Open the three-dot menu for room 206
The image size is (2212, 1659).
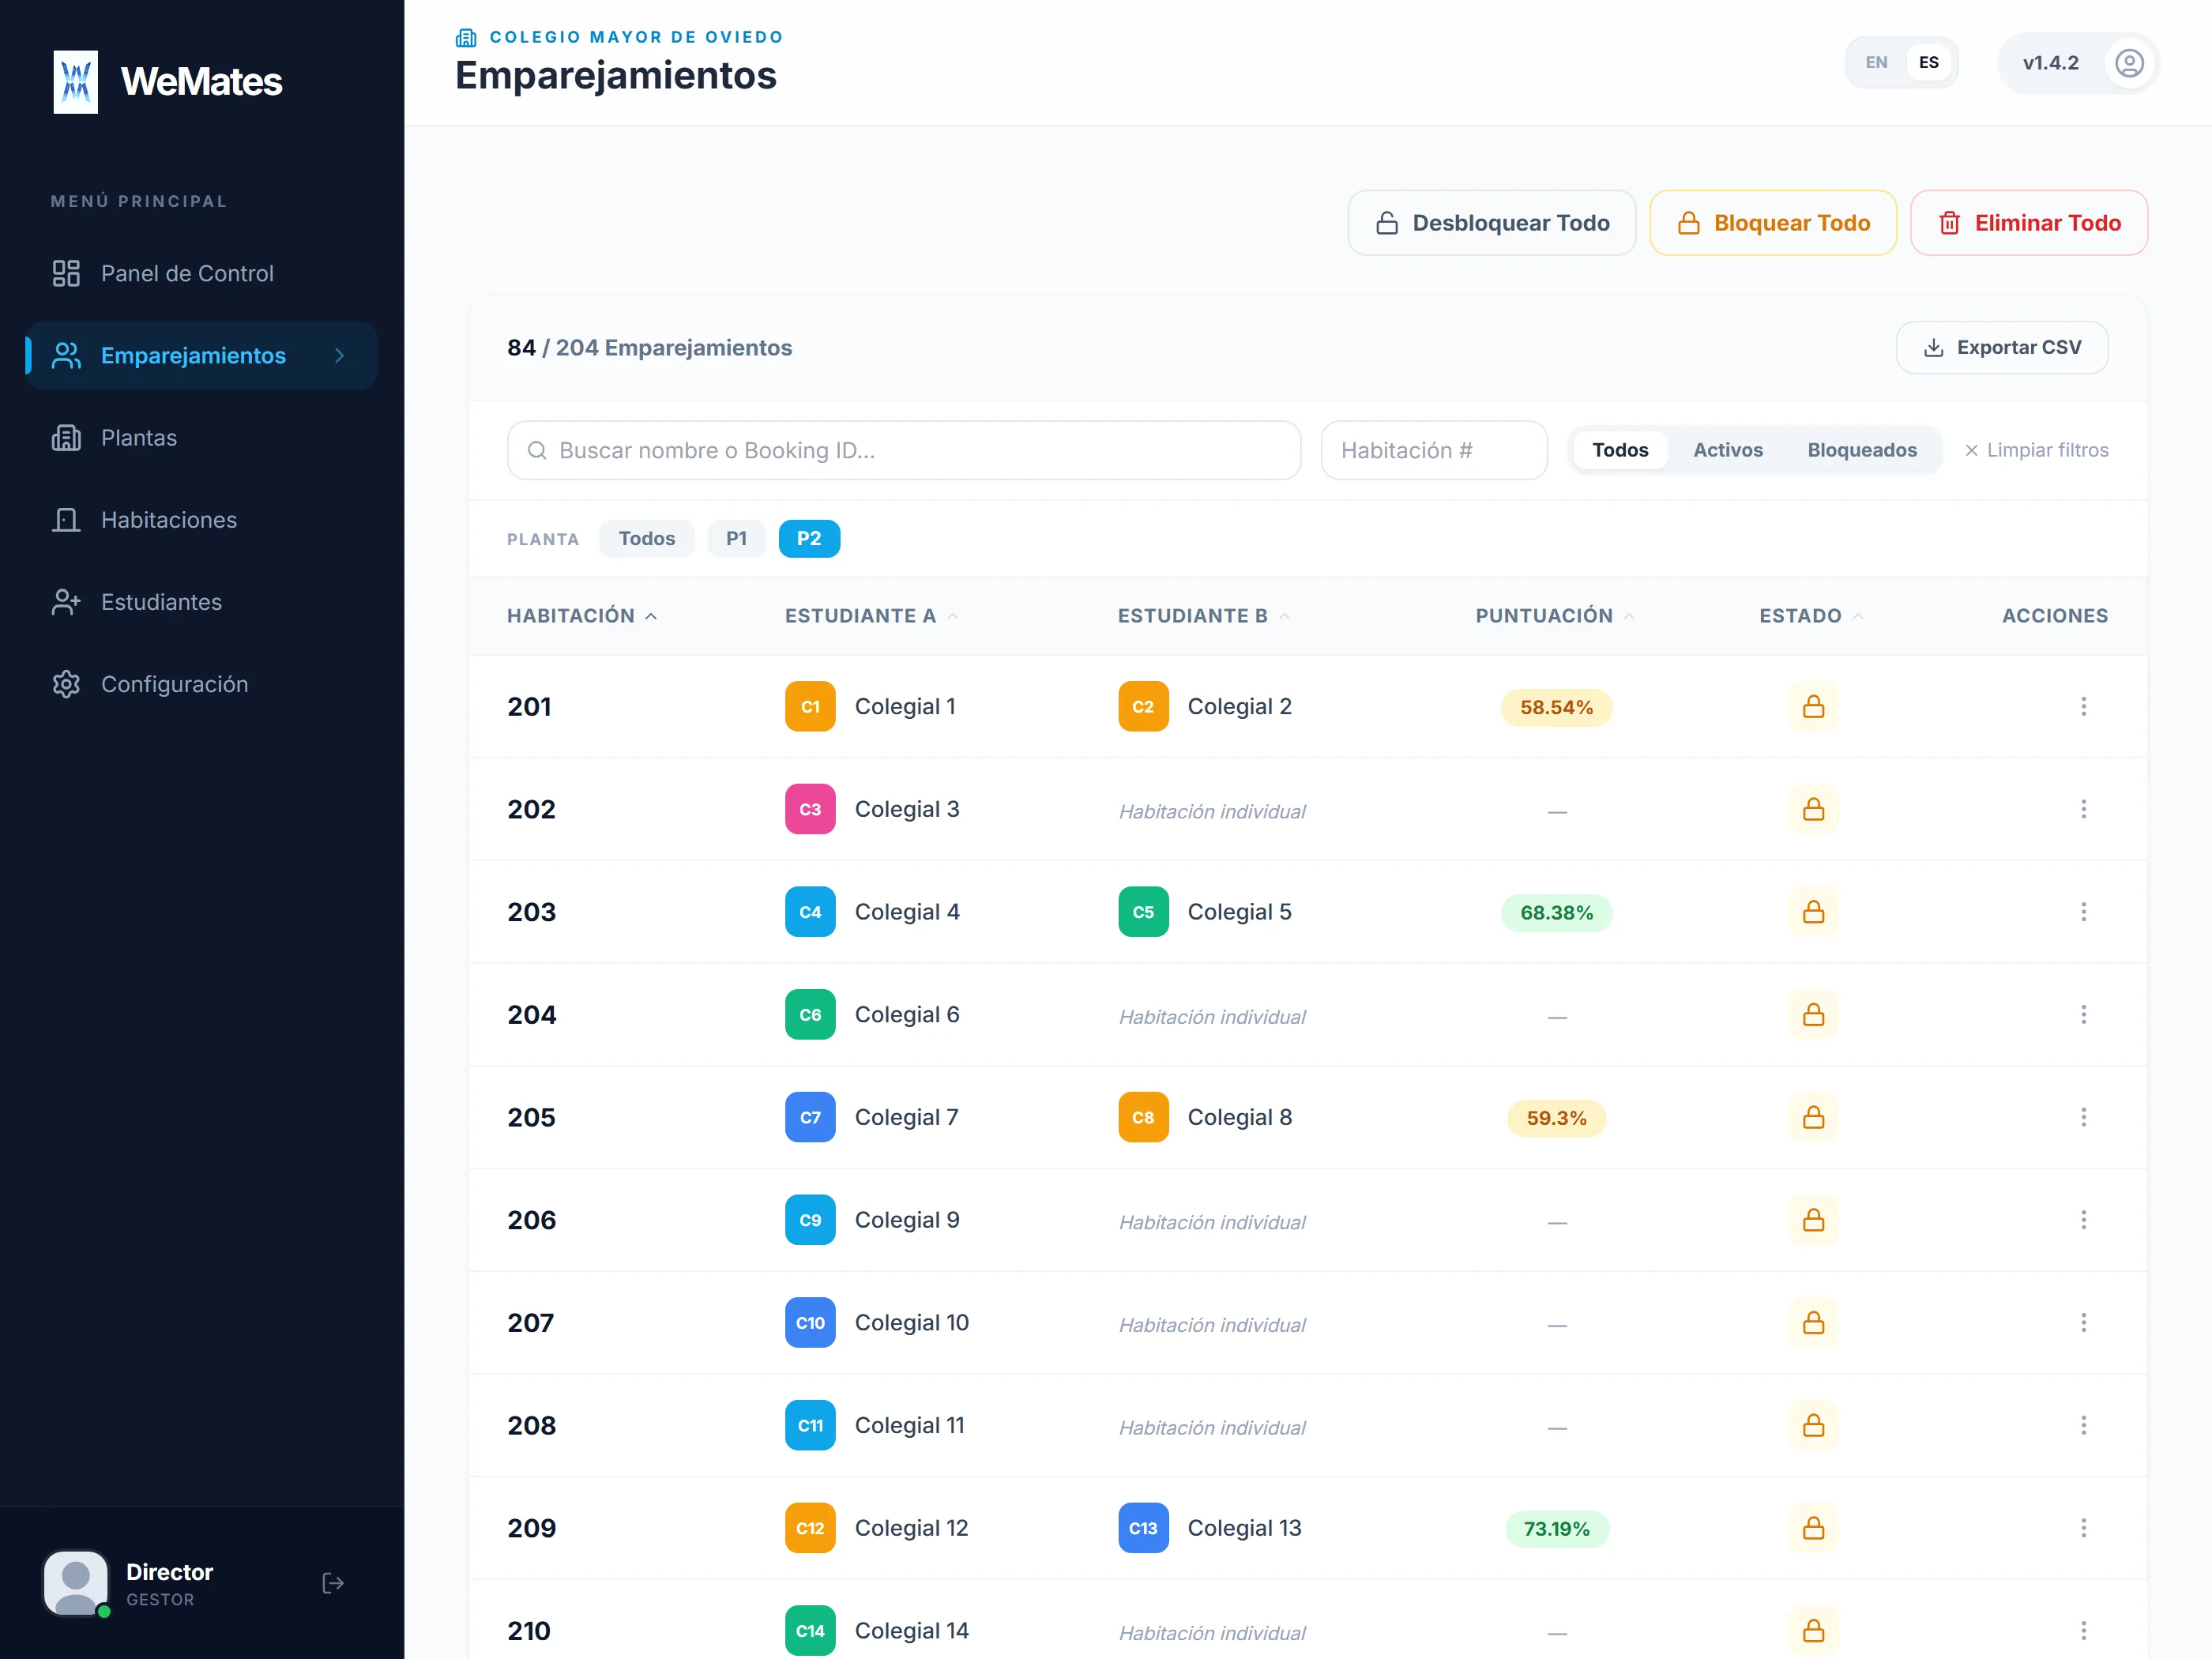click(x=2083, y=1220)
